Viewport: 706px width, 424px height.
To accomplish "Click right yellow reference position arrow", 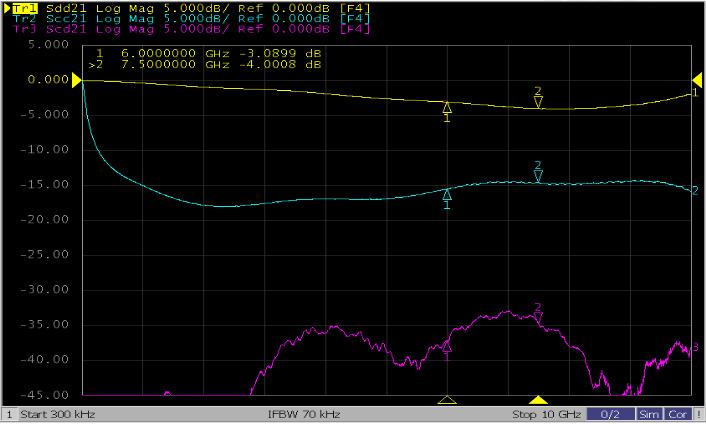I will pos(698,80).
